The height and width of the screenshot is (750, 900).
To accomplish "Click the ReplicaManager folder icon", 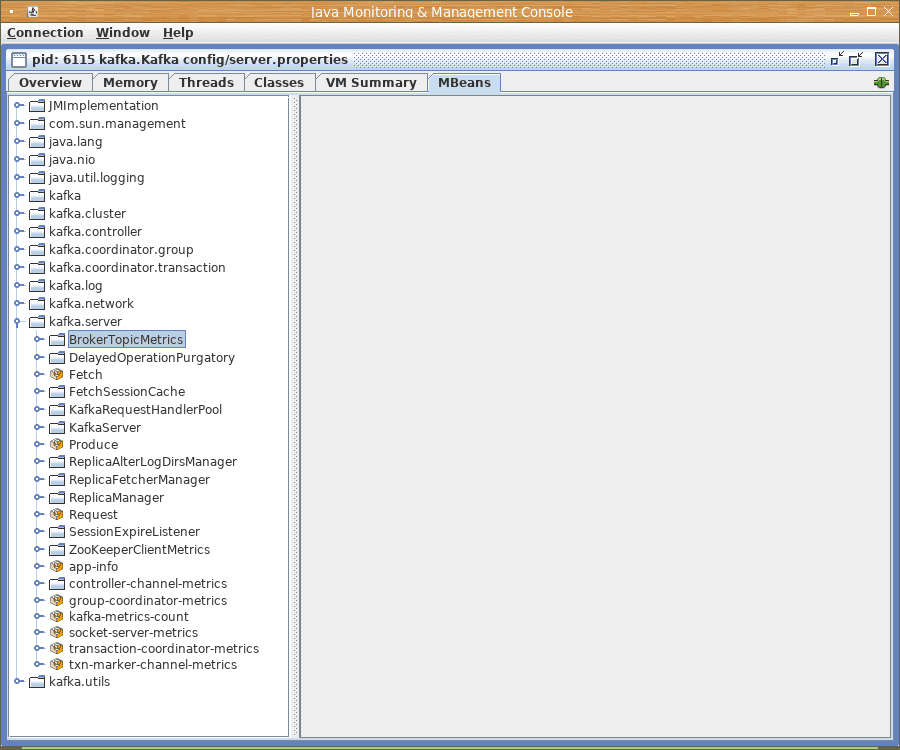I will pyautogui.click(x=57, y=498).
